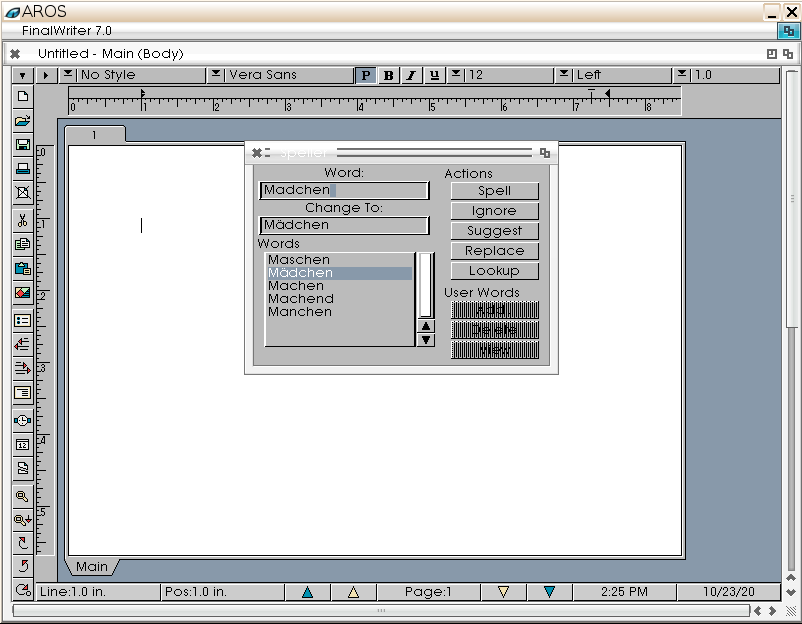Click the AROS screen depth gadget icon
Viewport: 802px width, 624px height.
[789, 31]
